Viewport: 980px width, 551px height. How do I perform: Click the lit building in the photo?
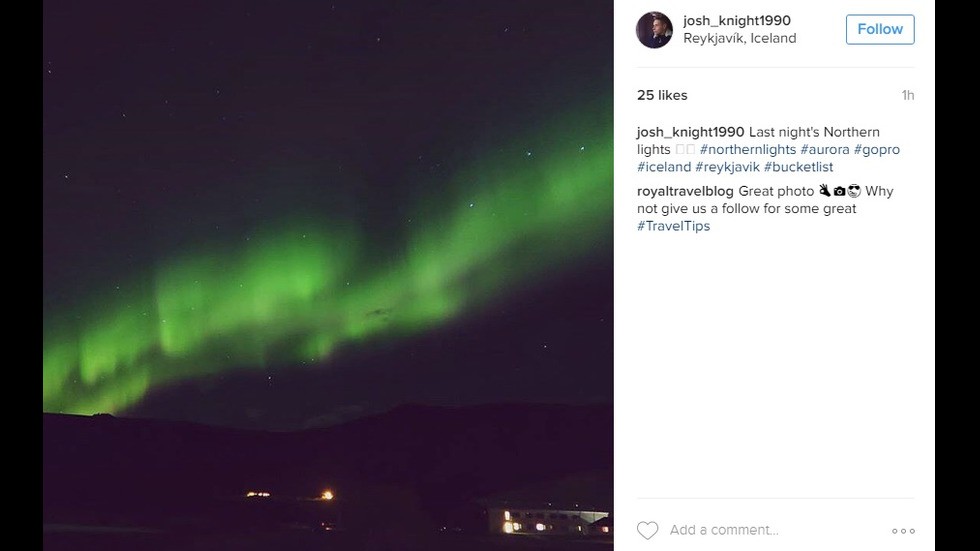coord(548,520)
